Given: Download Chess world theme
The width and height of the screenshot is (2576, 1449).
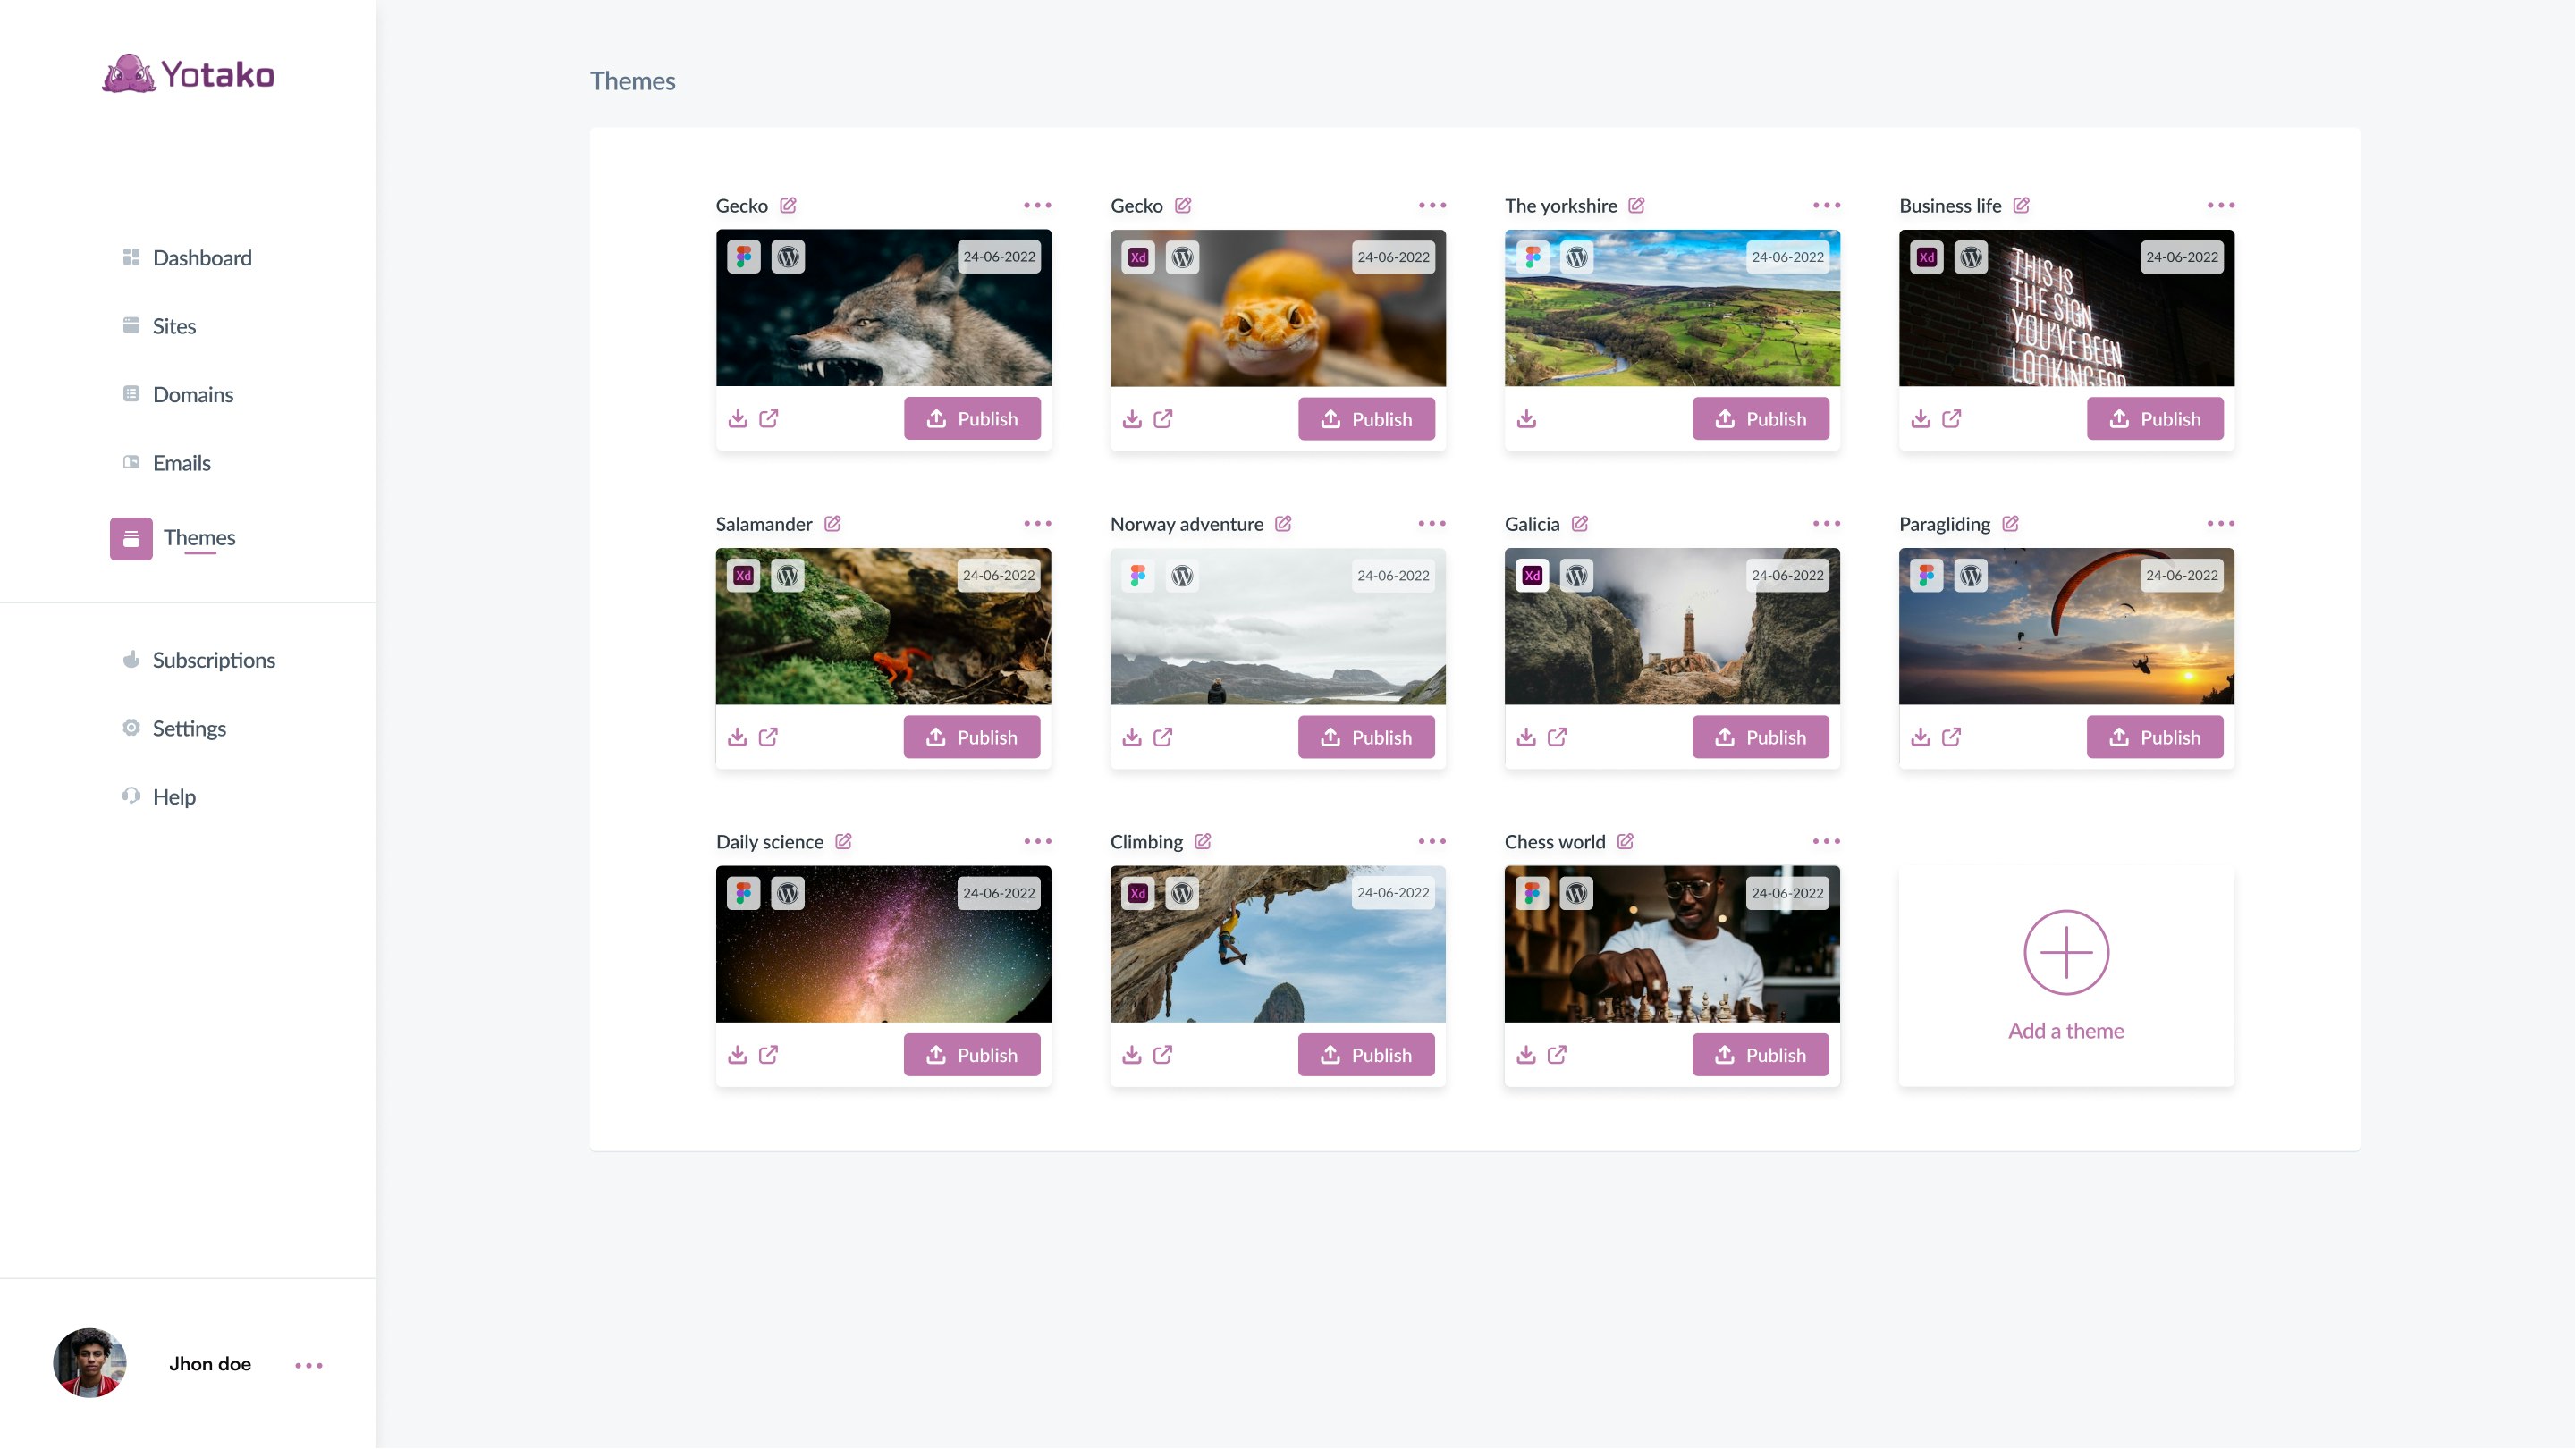Looking at the screenshot, I should tap(1527, 1055).
